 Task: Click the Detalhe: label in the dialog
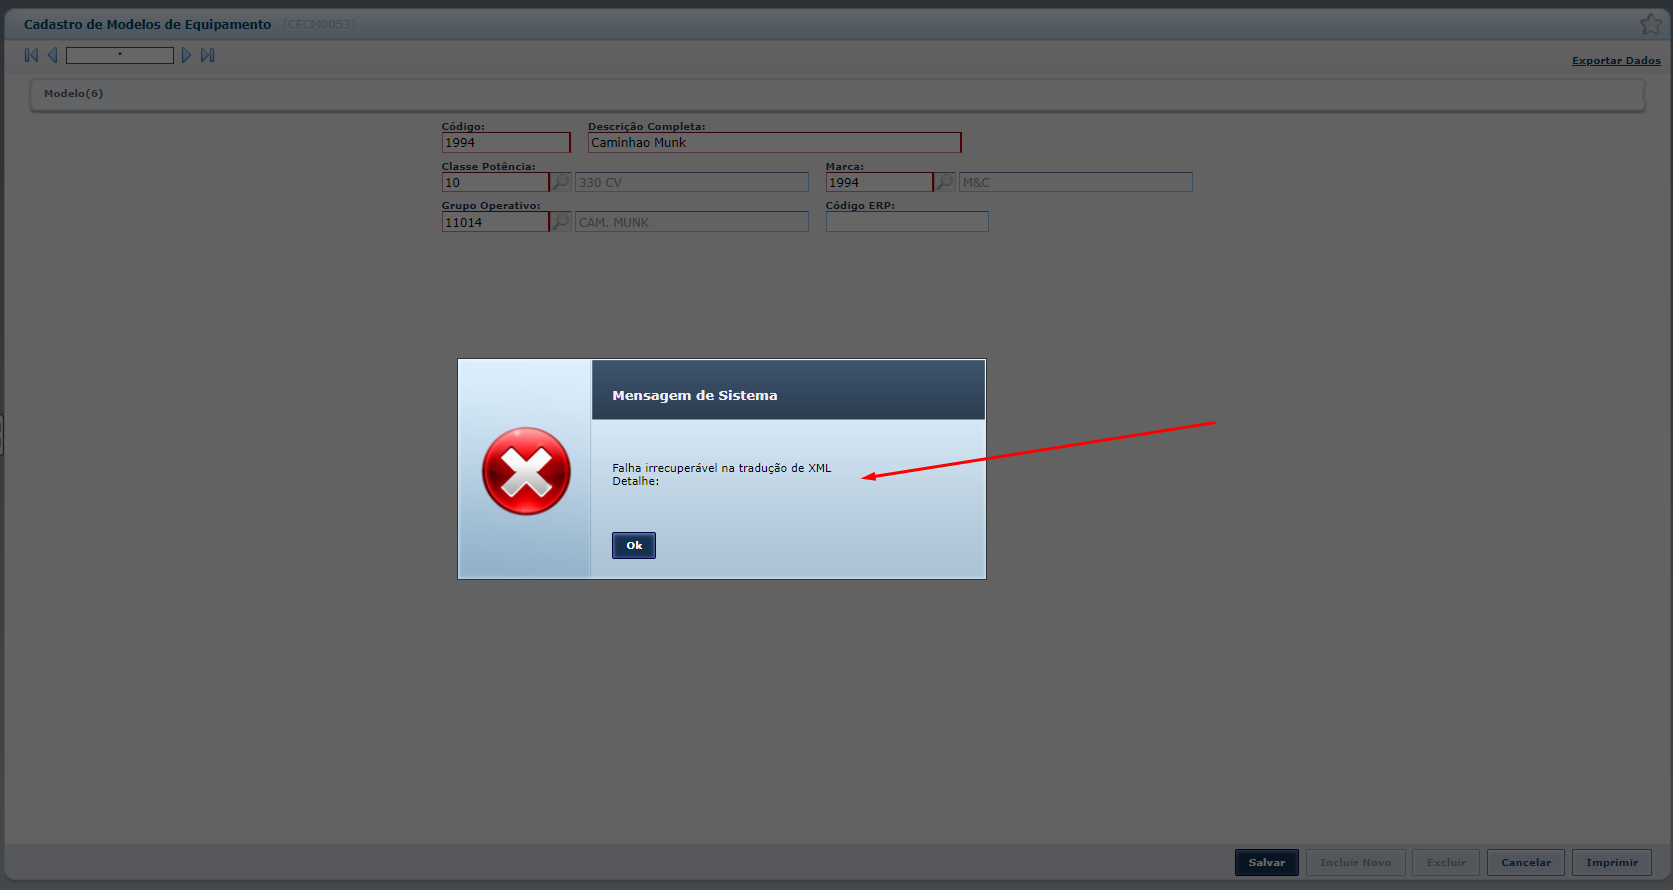point(636,481)
